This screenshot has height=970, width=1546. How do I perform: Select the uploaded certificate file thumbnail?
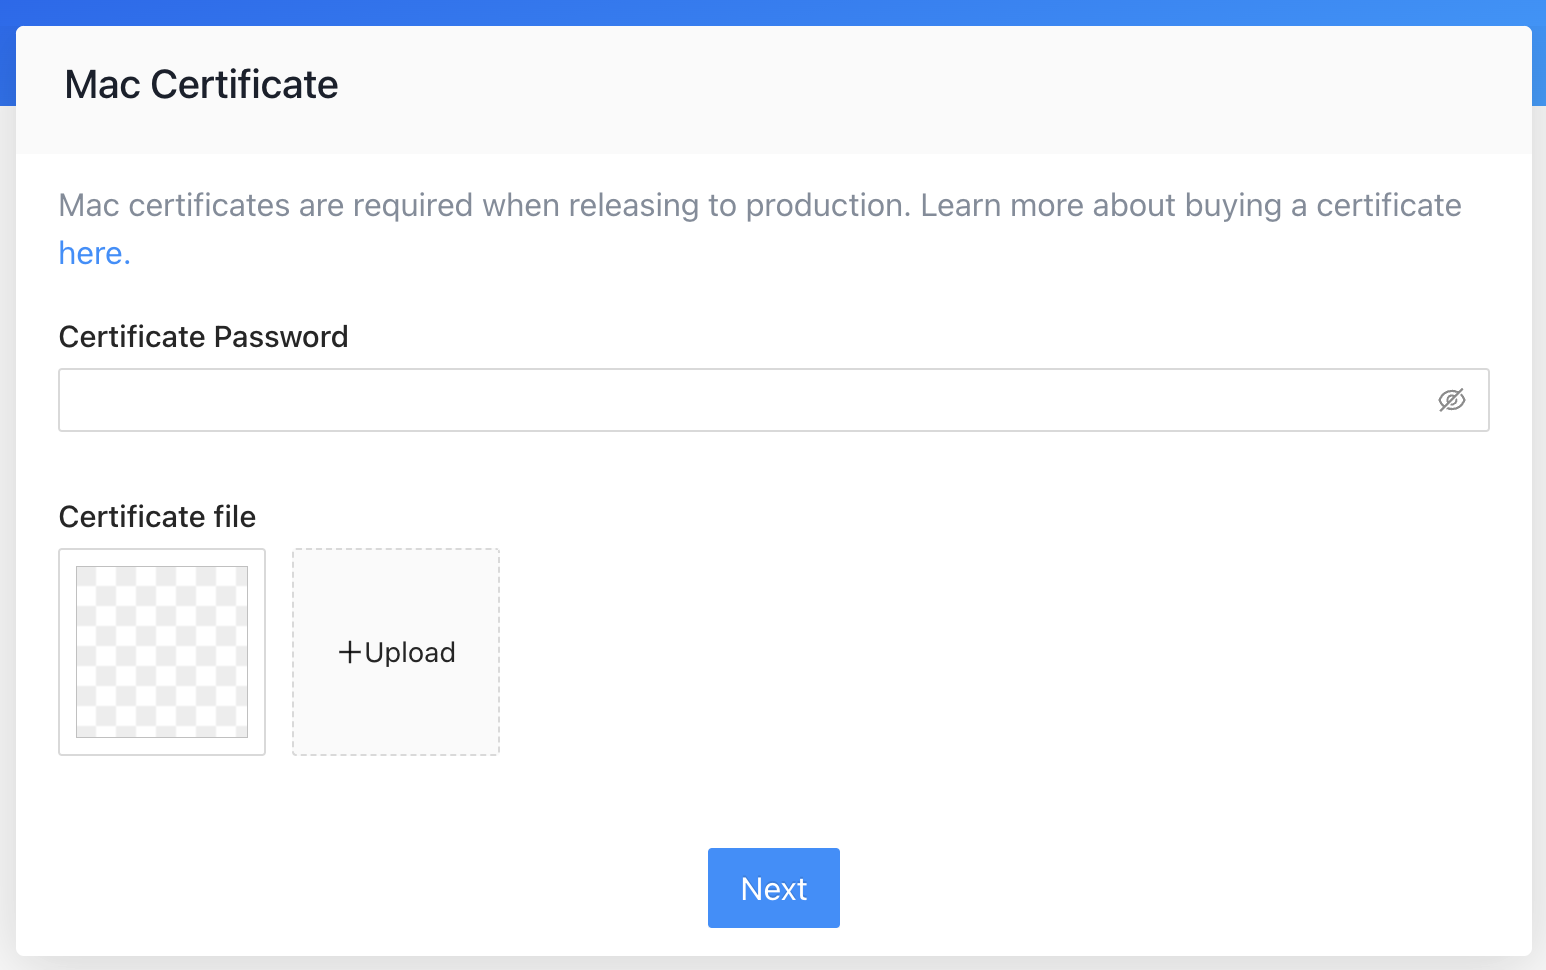(x=162, y=652)
